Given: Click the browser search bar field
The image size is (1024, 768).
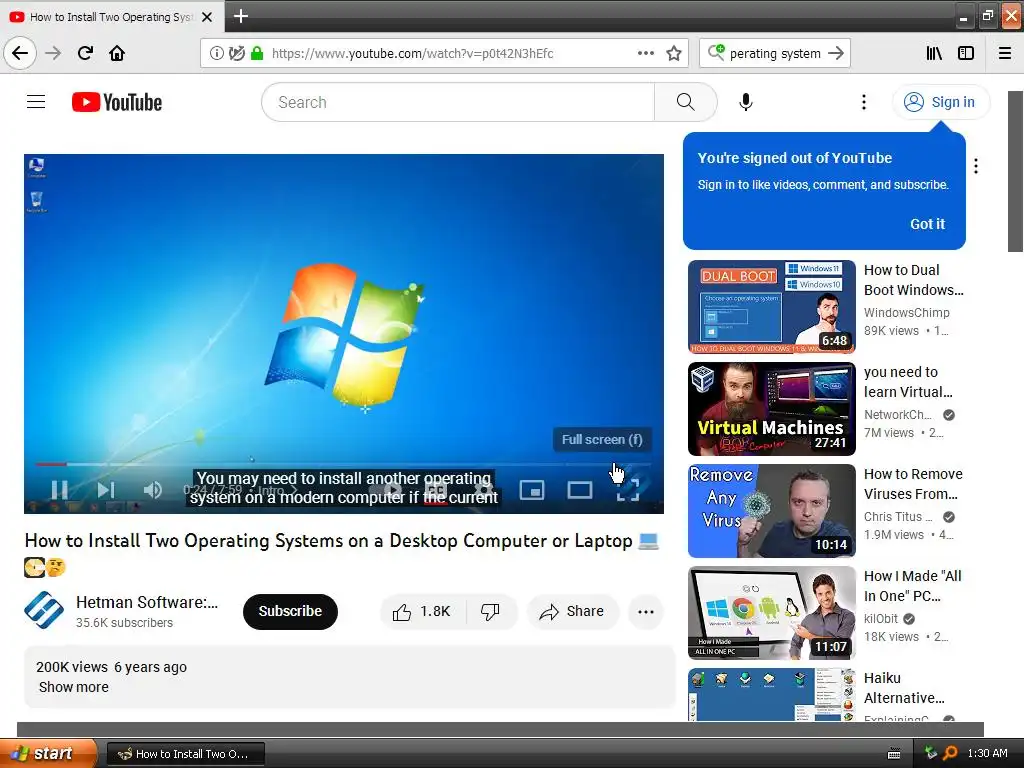Looking at the screenshot, I should coord(775,54).
